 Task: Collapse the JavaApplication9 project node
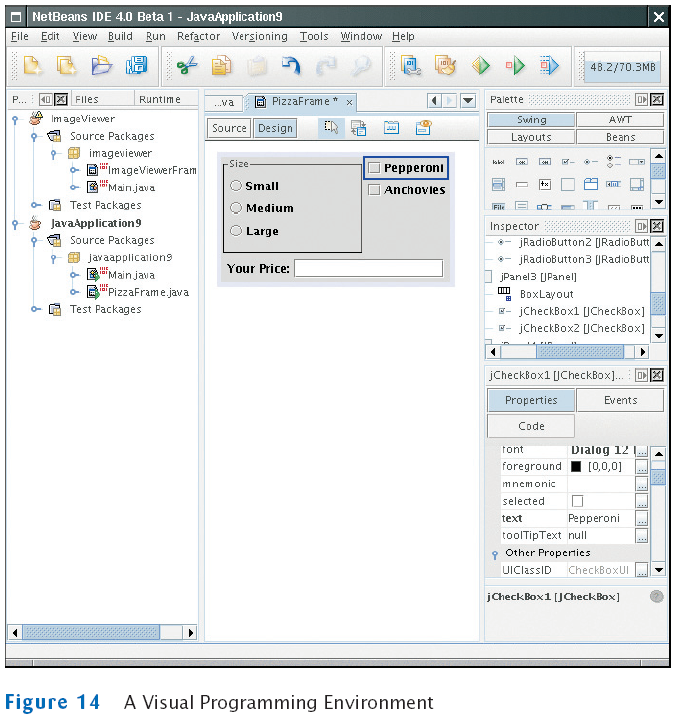tap(16, 223)
